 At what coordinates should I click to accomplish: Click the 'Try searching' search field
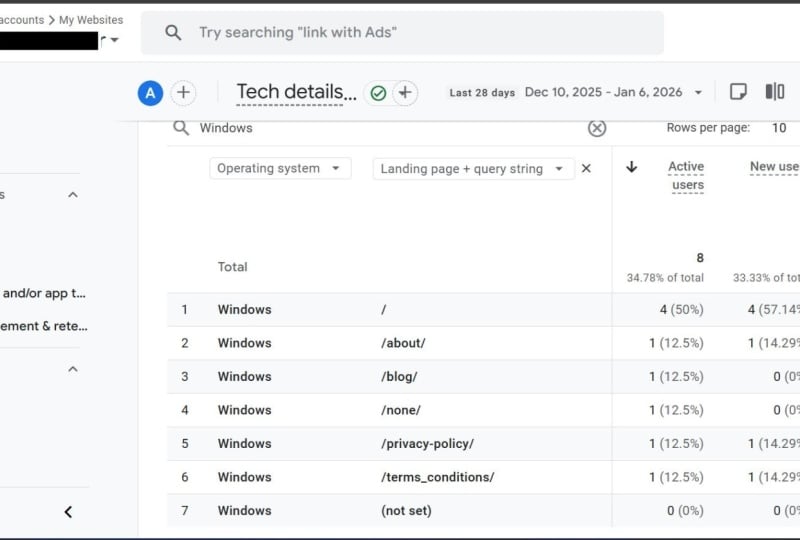point(402,33)
